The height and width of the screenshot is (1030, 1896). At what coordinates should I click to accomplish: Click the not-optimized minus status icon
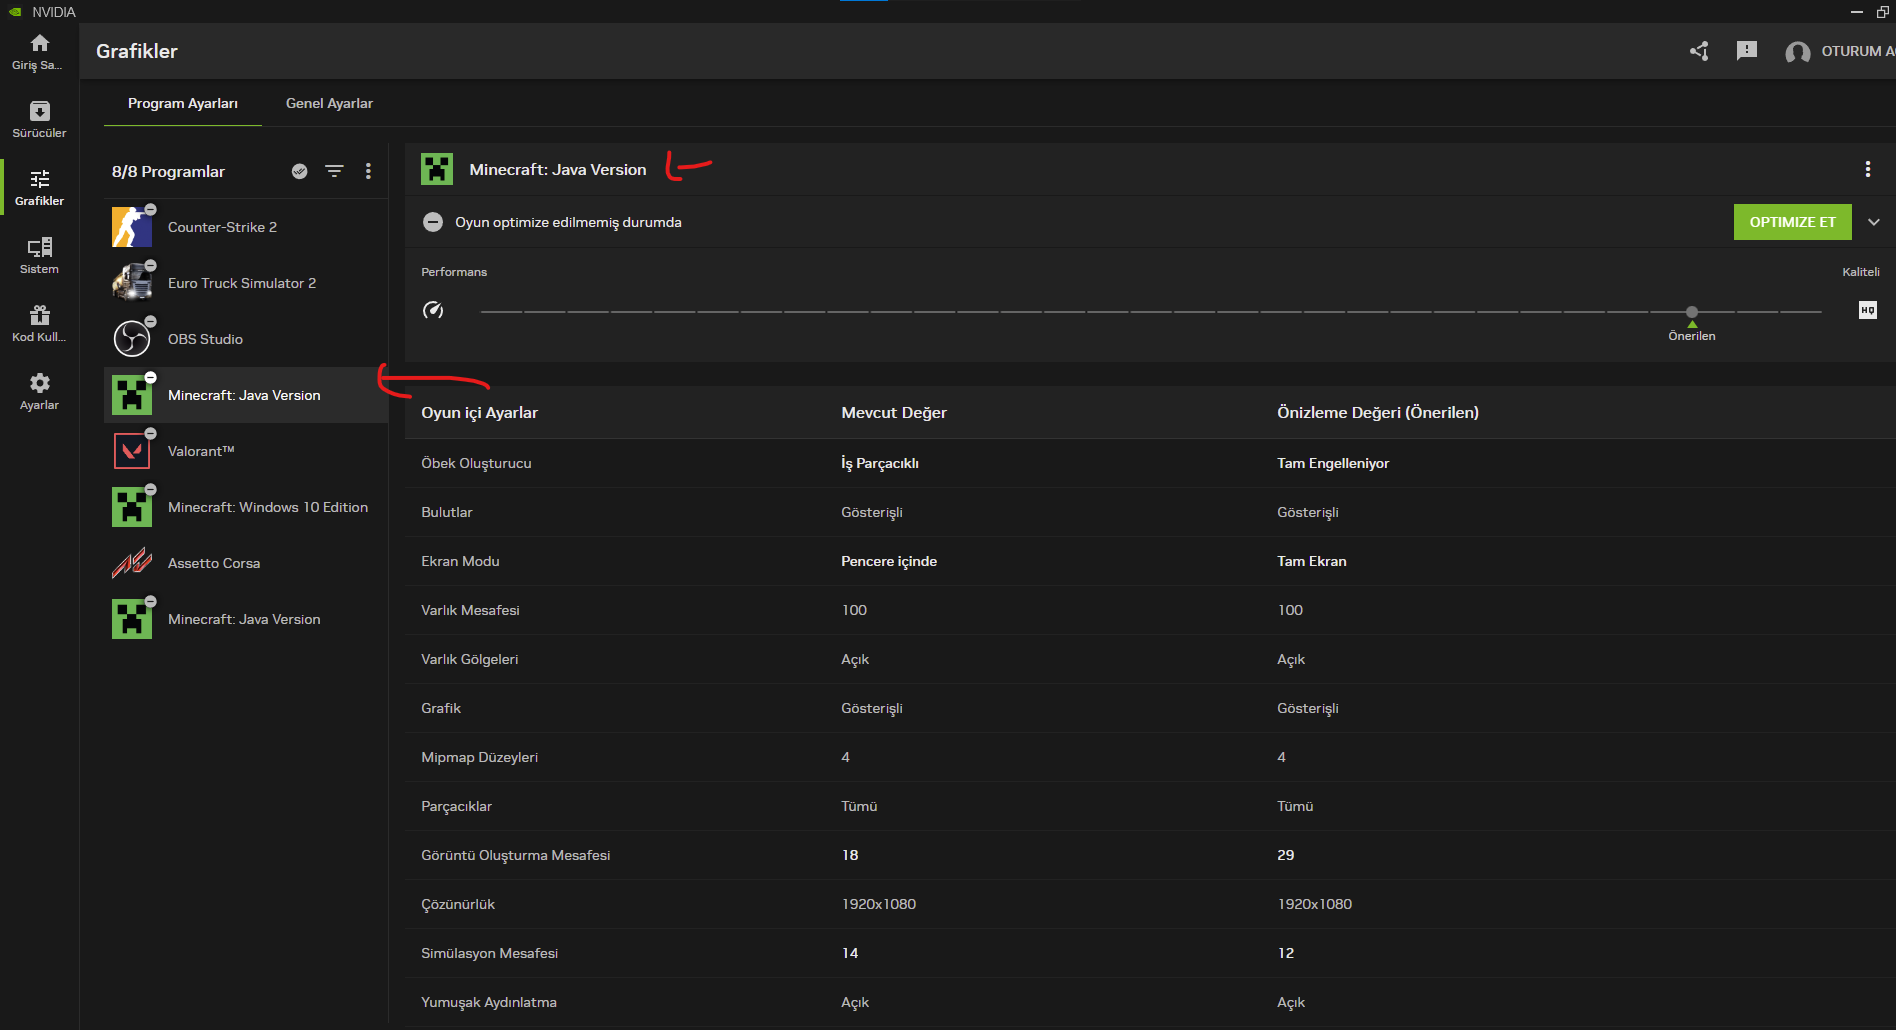pyautogui.click(x=433, y=222)
